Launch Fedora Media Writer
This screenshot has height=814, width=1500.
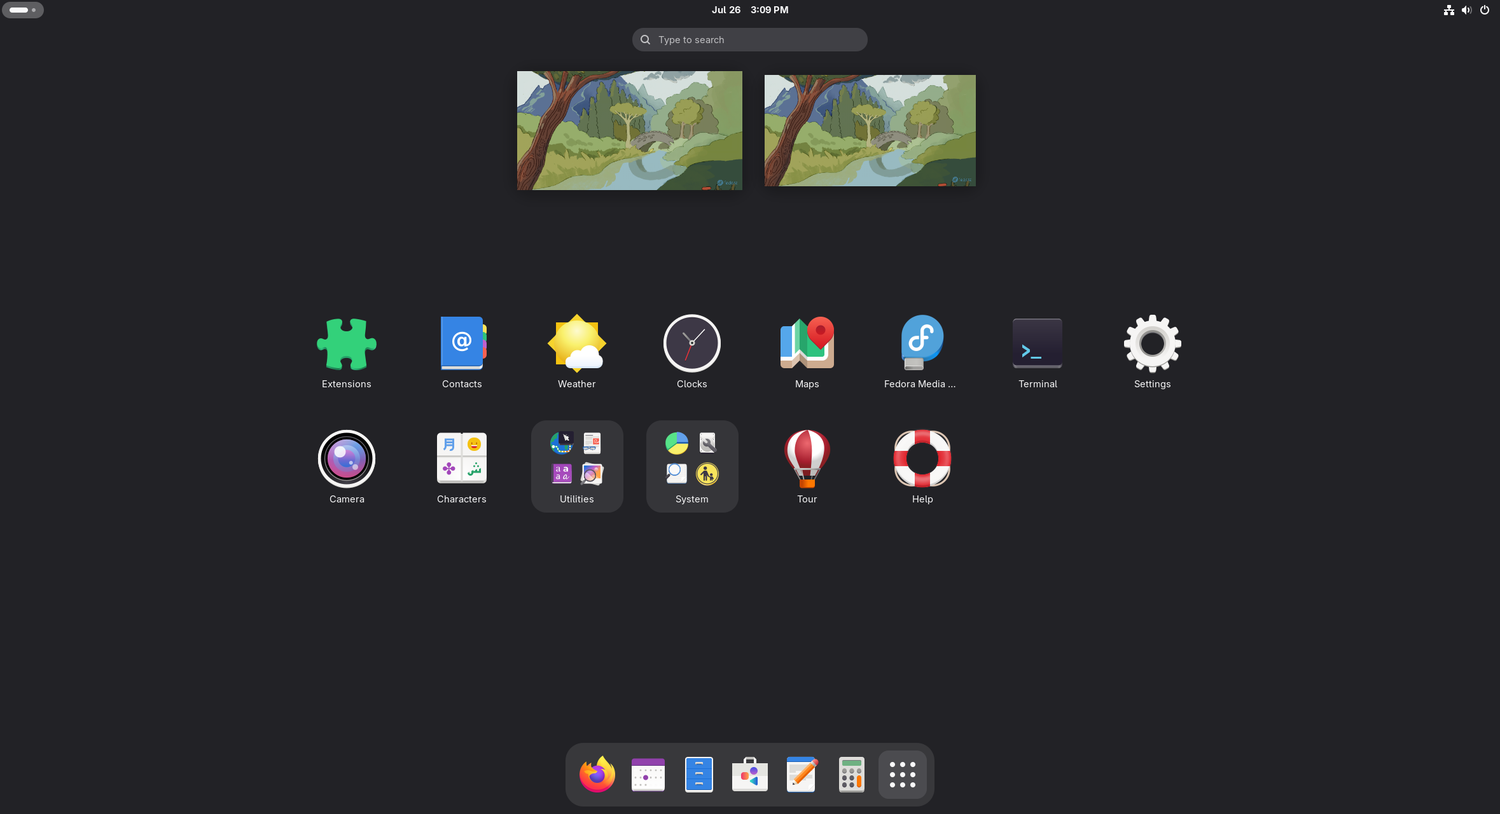tap(922, 352)
